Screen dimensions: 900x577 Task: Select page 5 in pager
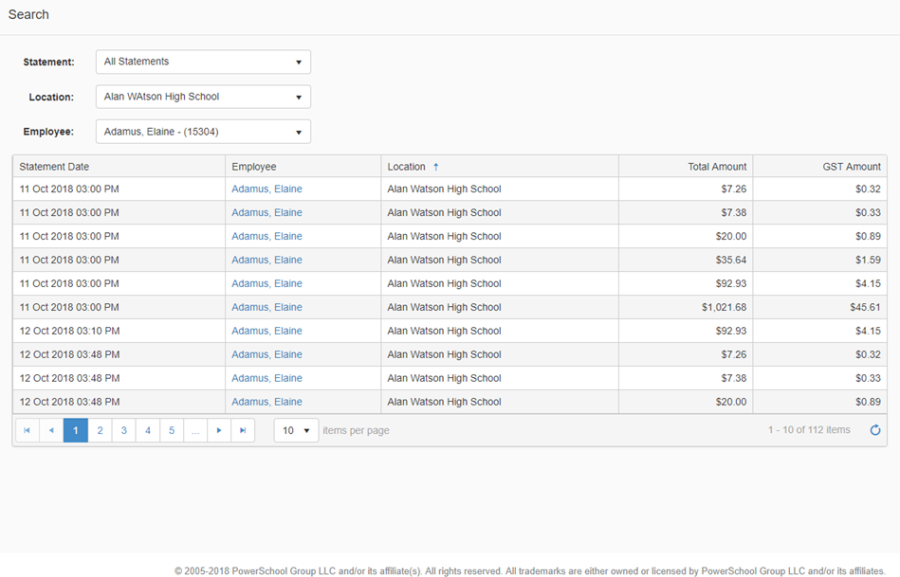point(171,430)
